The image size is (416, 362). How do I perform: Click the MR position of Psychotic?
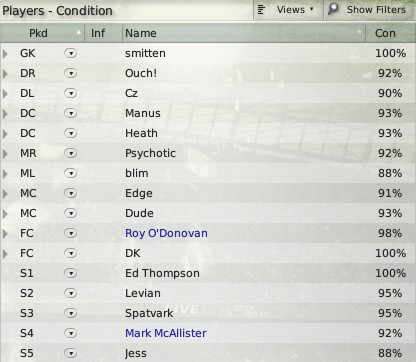tap(28, 153)
